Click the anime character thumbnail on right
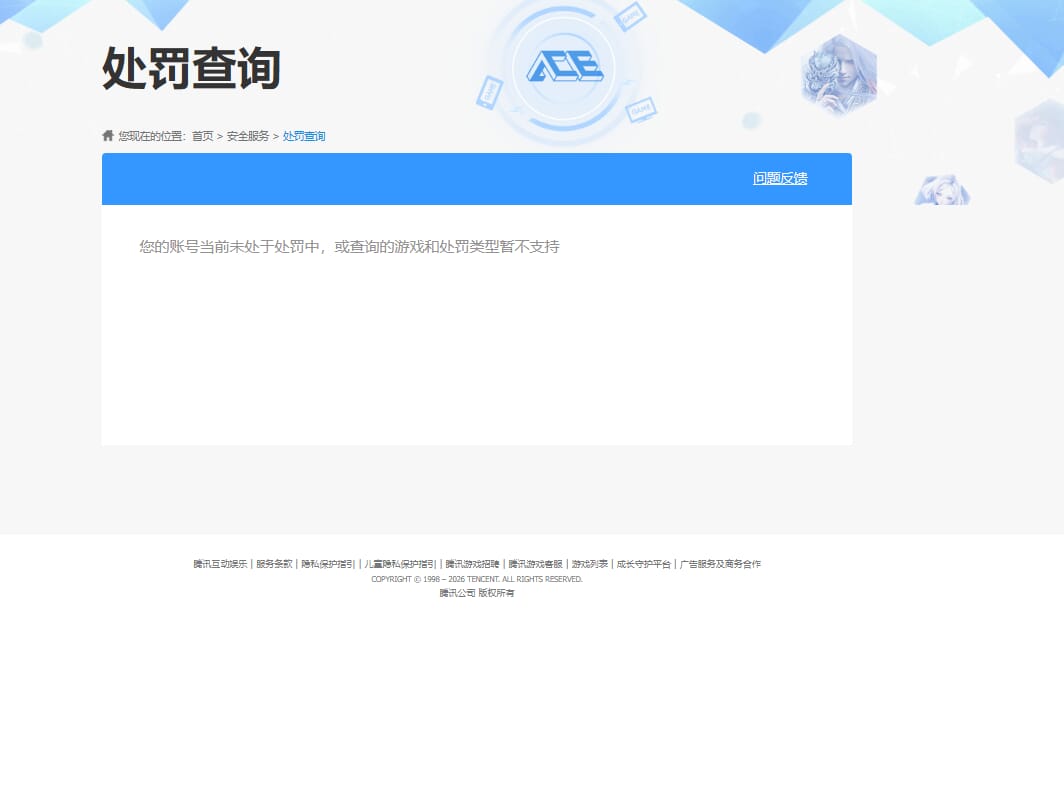1064x786 pixels. (x=940, y=188)
